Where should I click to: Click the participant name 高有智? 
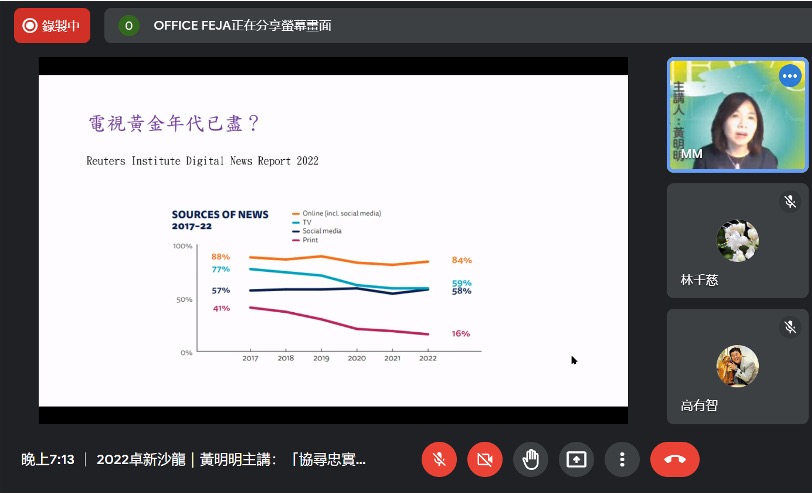point(699,405)
